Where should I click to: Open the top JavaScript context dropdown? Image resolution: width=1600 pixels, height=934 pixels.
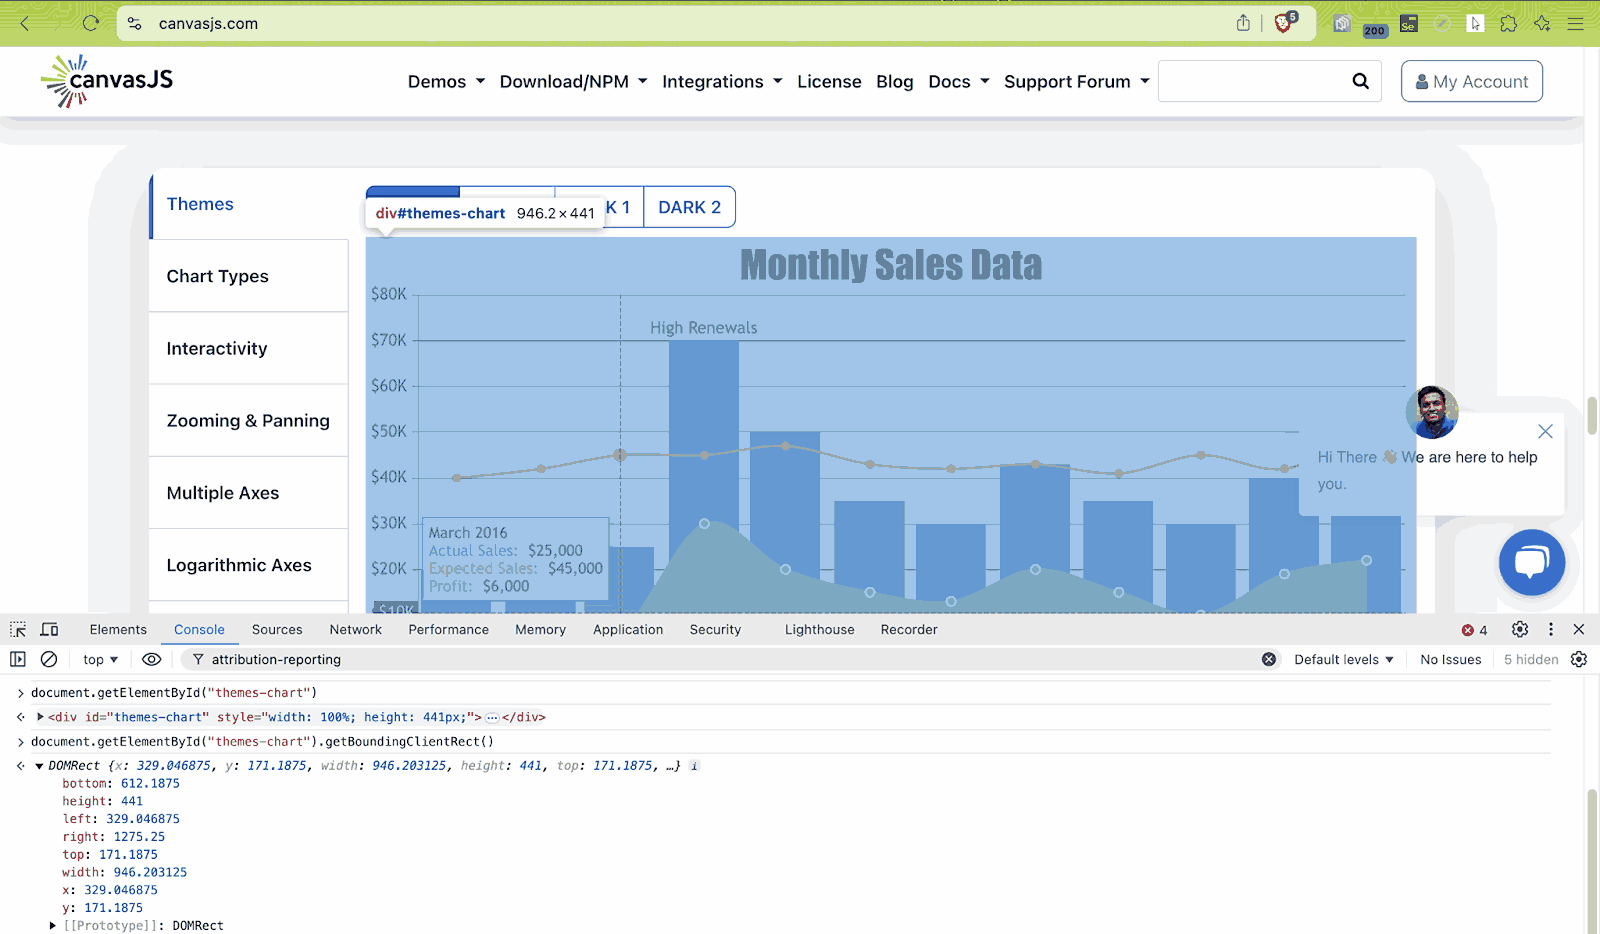[x=100, y=659]
